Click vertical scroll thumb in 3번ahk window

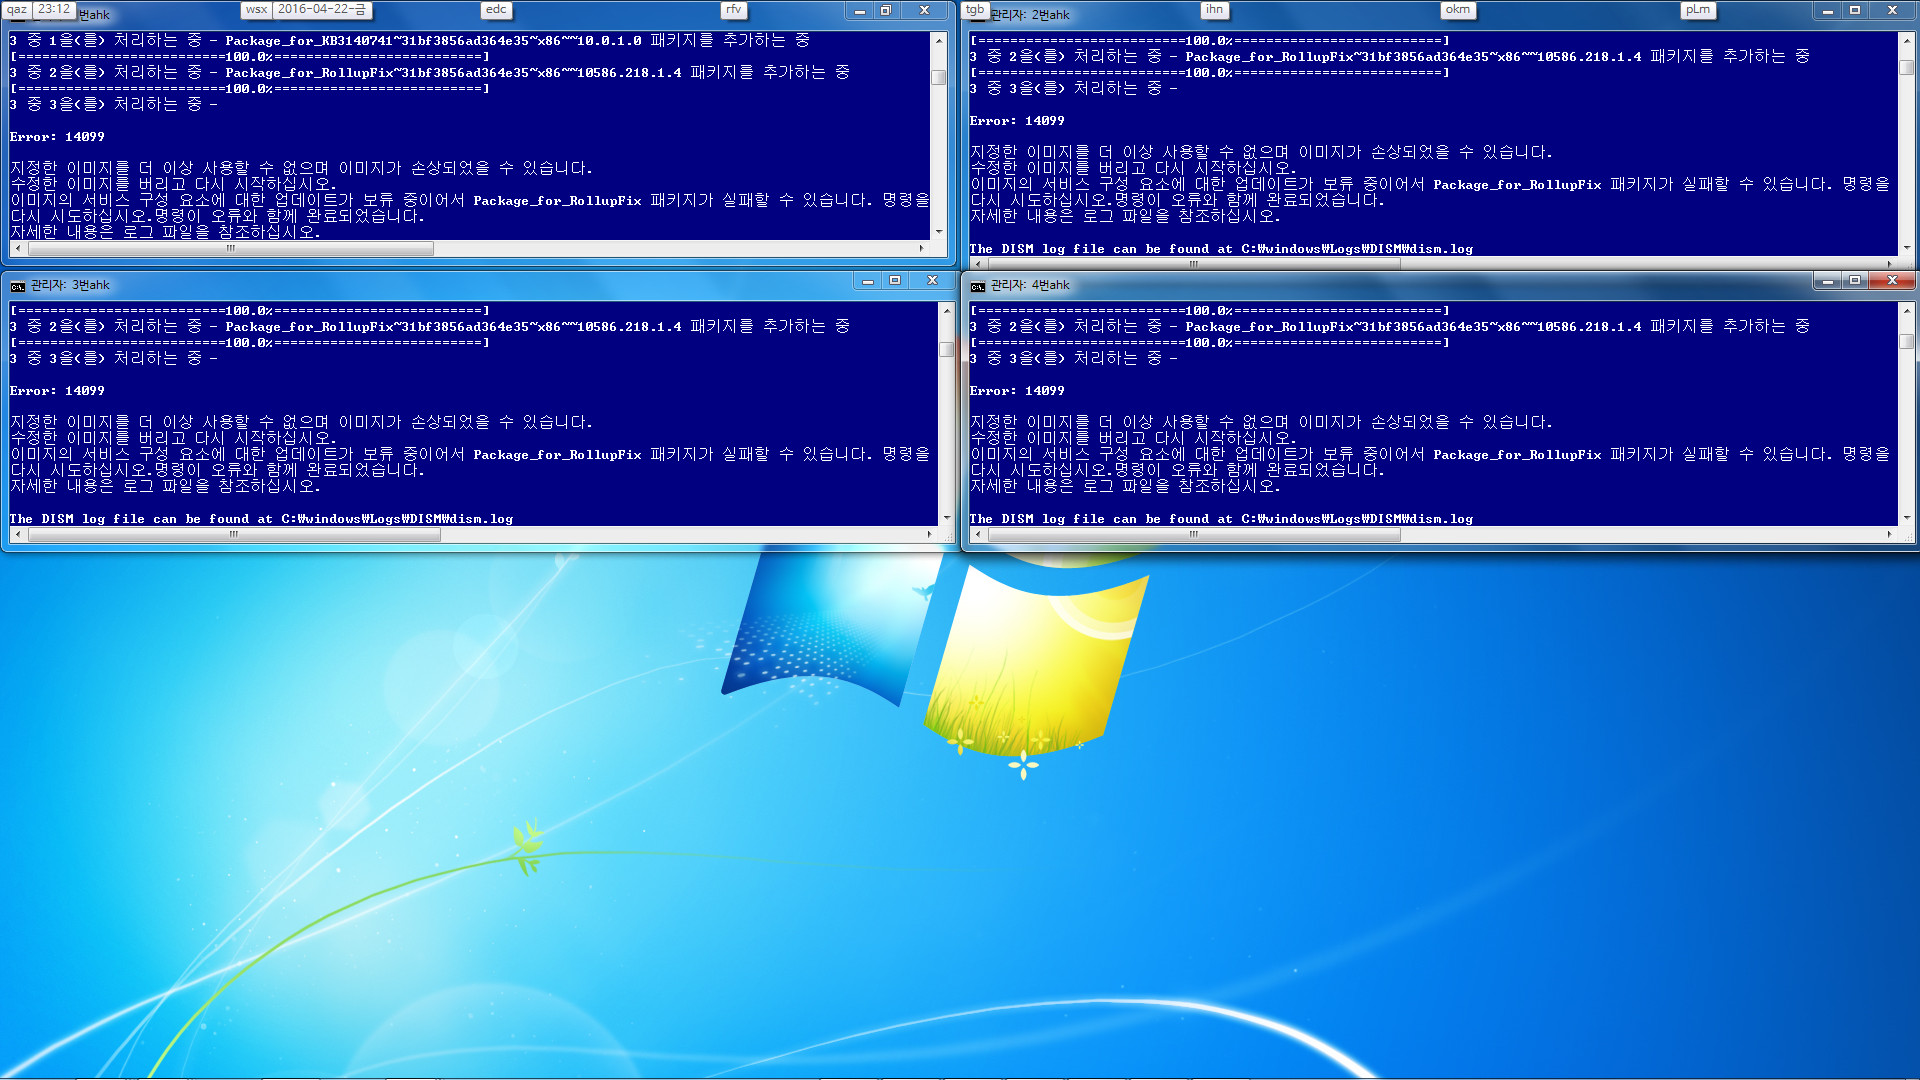pos(947,349)
